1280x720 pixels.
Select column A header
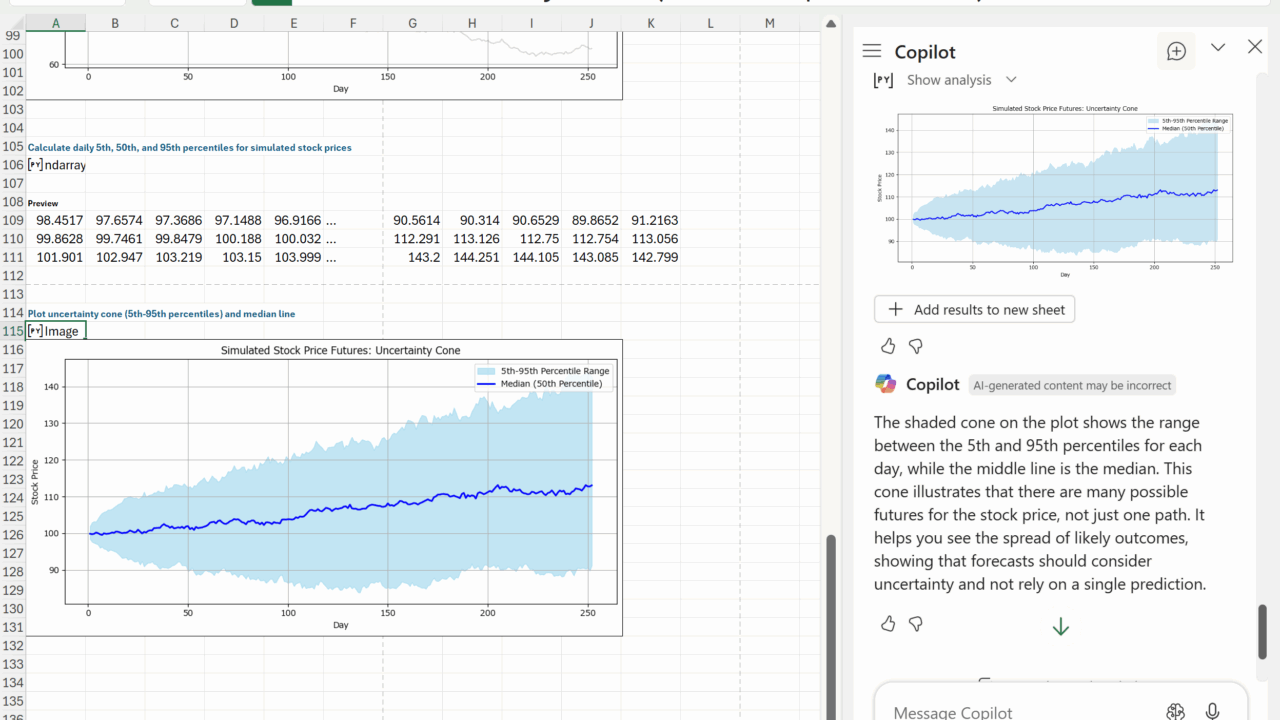click(x=55, y=23)
